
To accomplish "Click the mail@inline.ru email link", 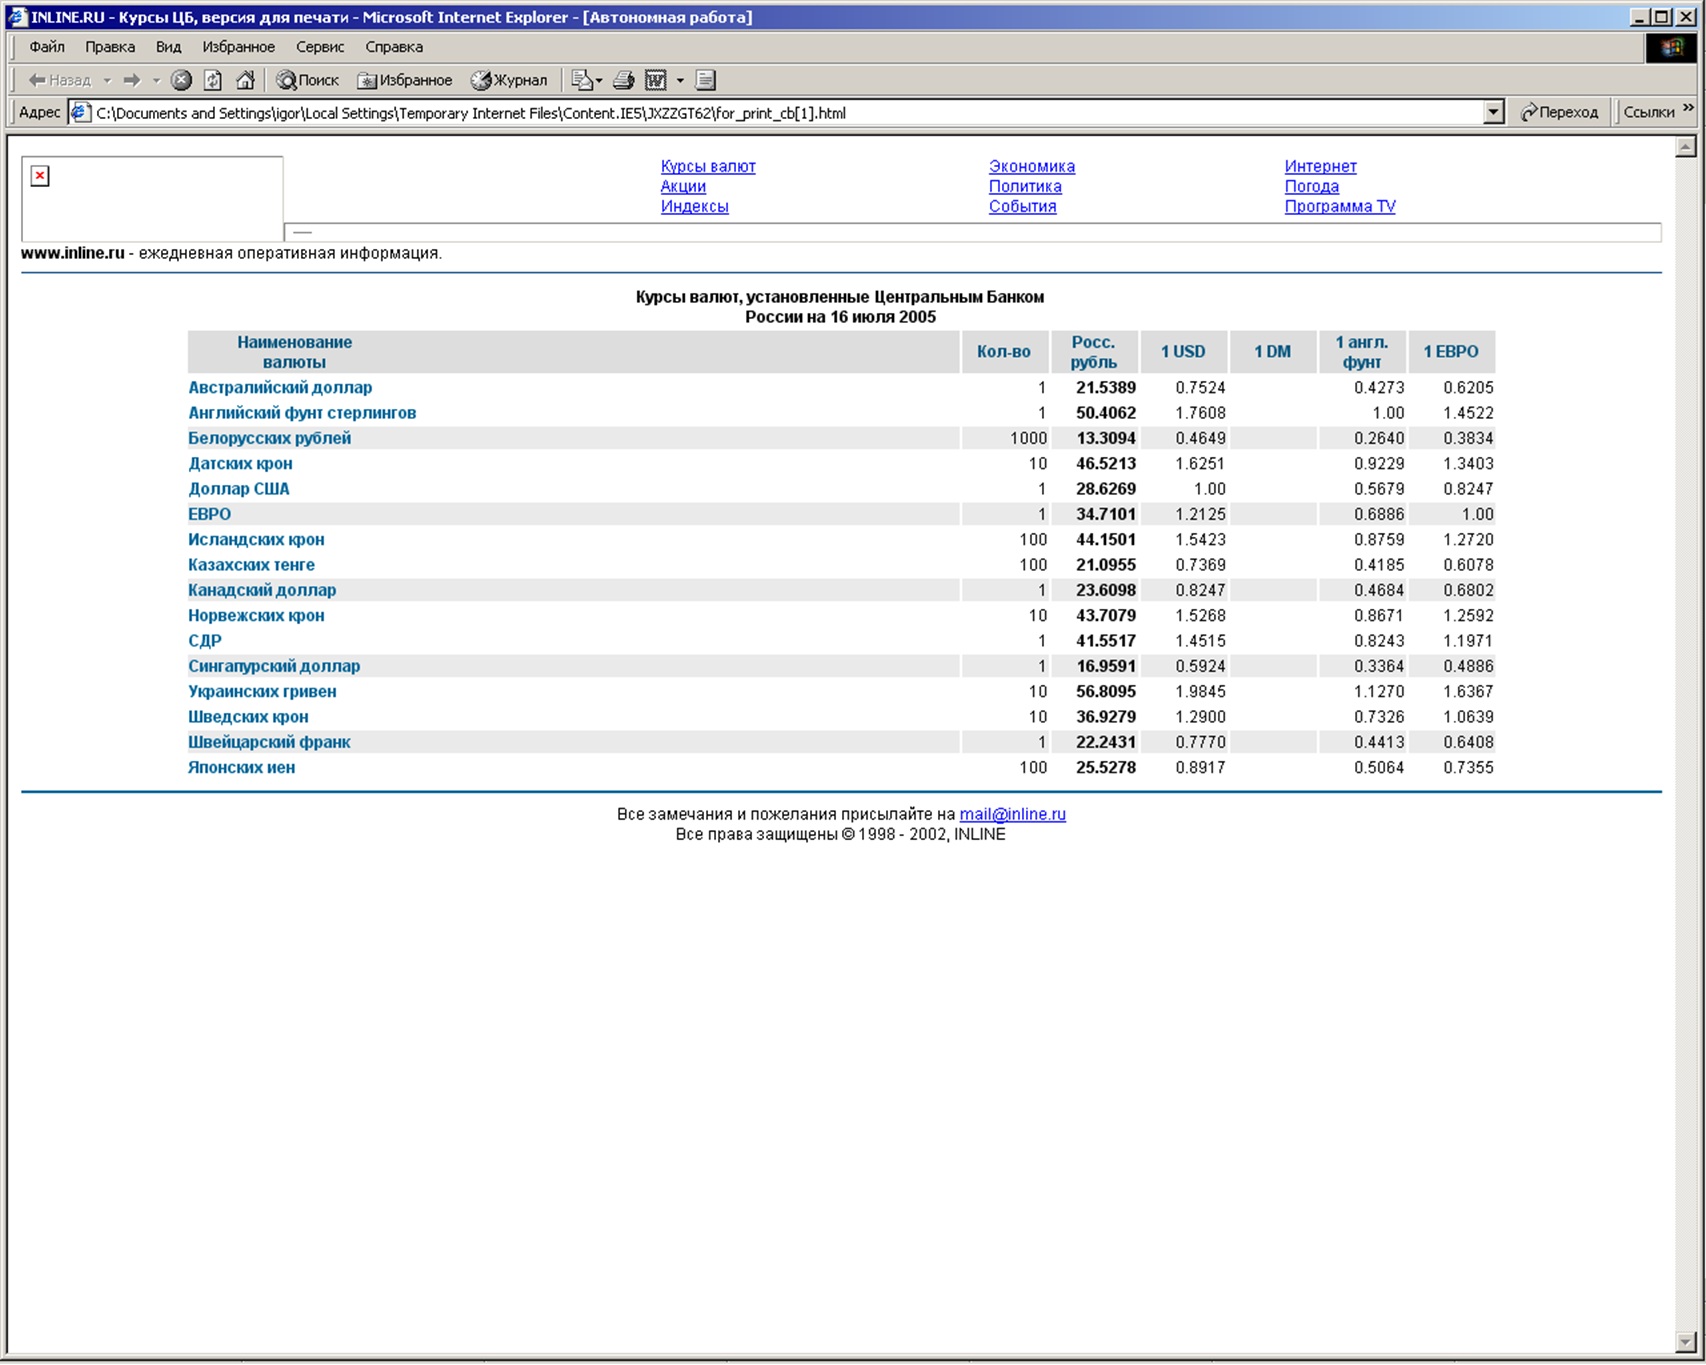I will coord(1012,814).
